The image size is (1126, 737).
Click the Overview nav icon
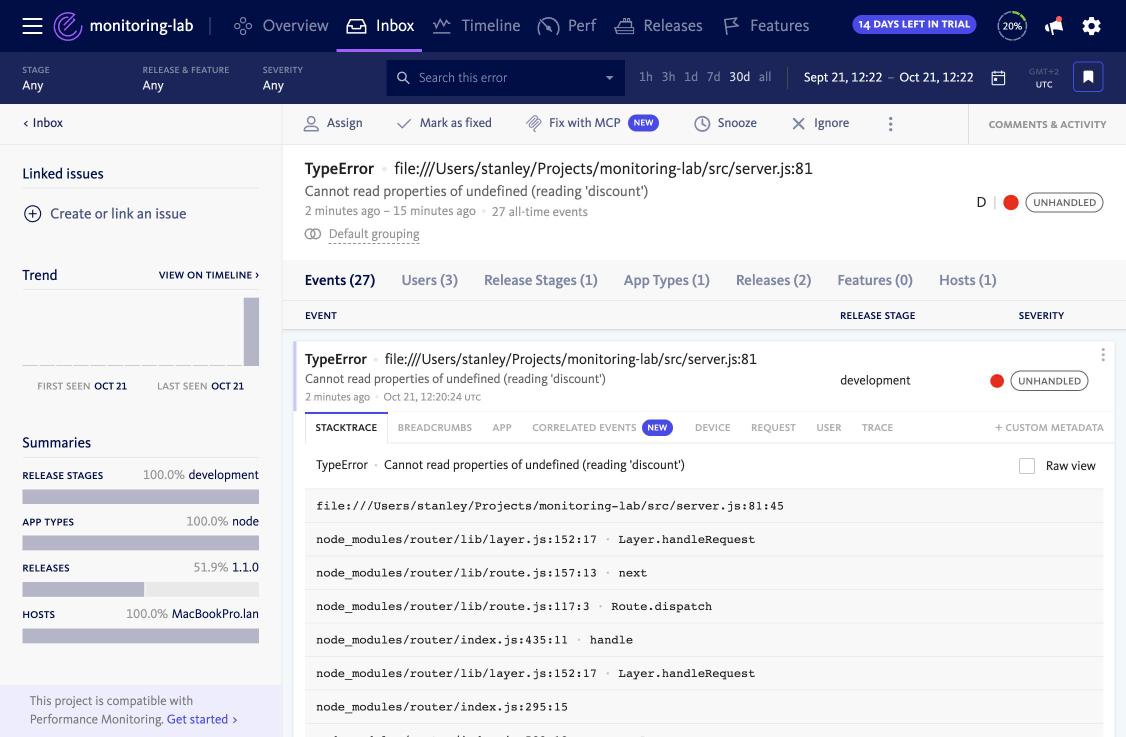click(x=243, y=26)
